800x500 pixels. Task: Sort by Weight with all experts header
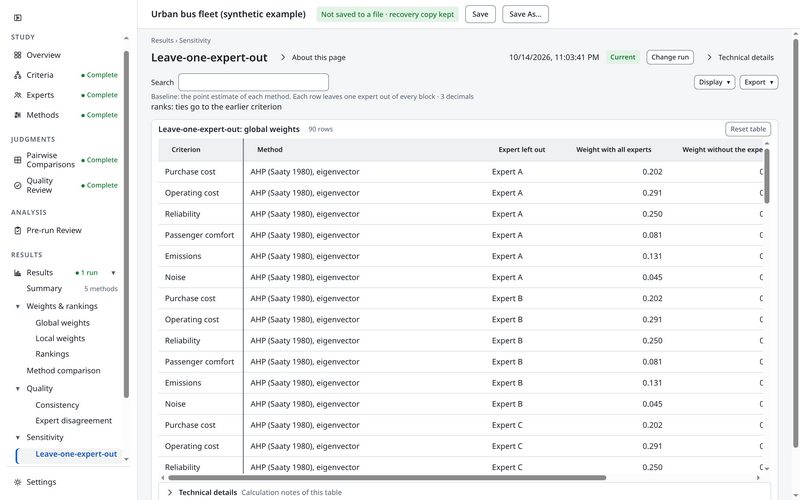[613, 149]
